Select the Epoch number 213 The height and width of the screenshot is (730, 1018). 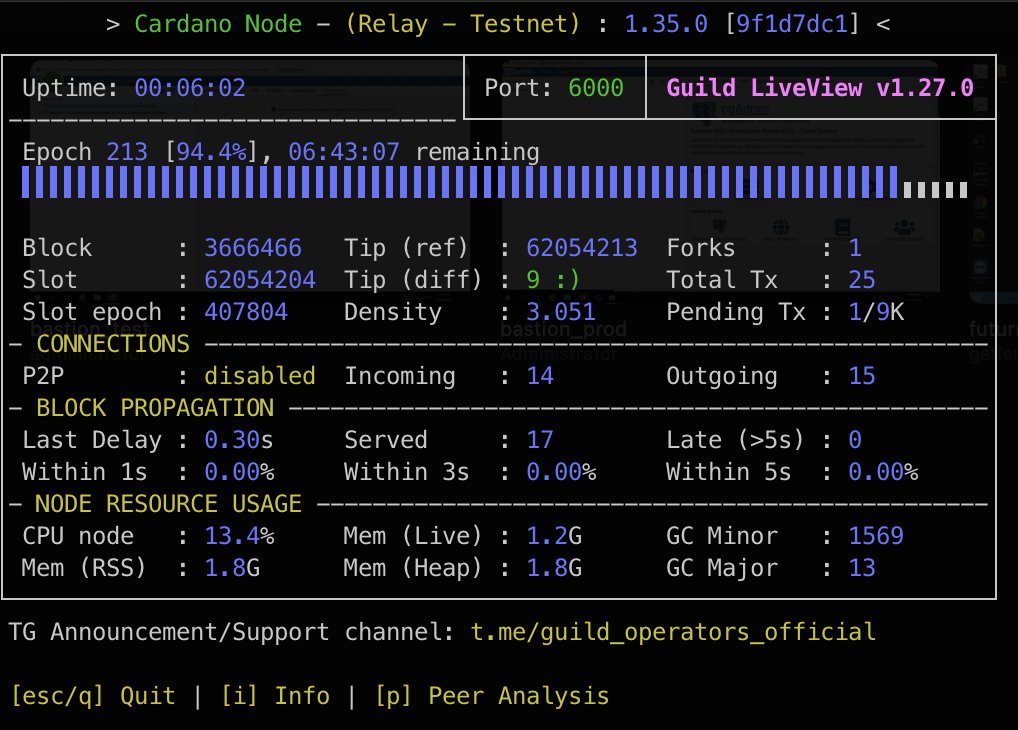[x=127, y=152]
